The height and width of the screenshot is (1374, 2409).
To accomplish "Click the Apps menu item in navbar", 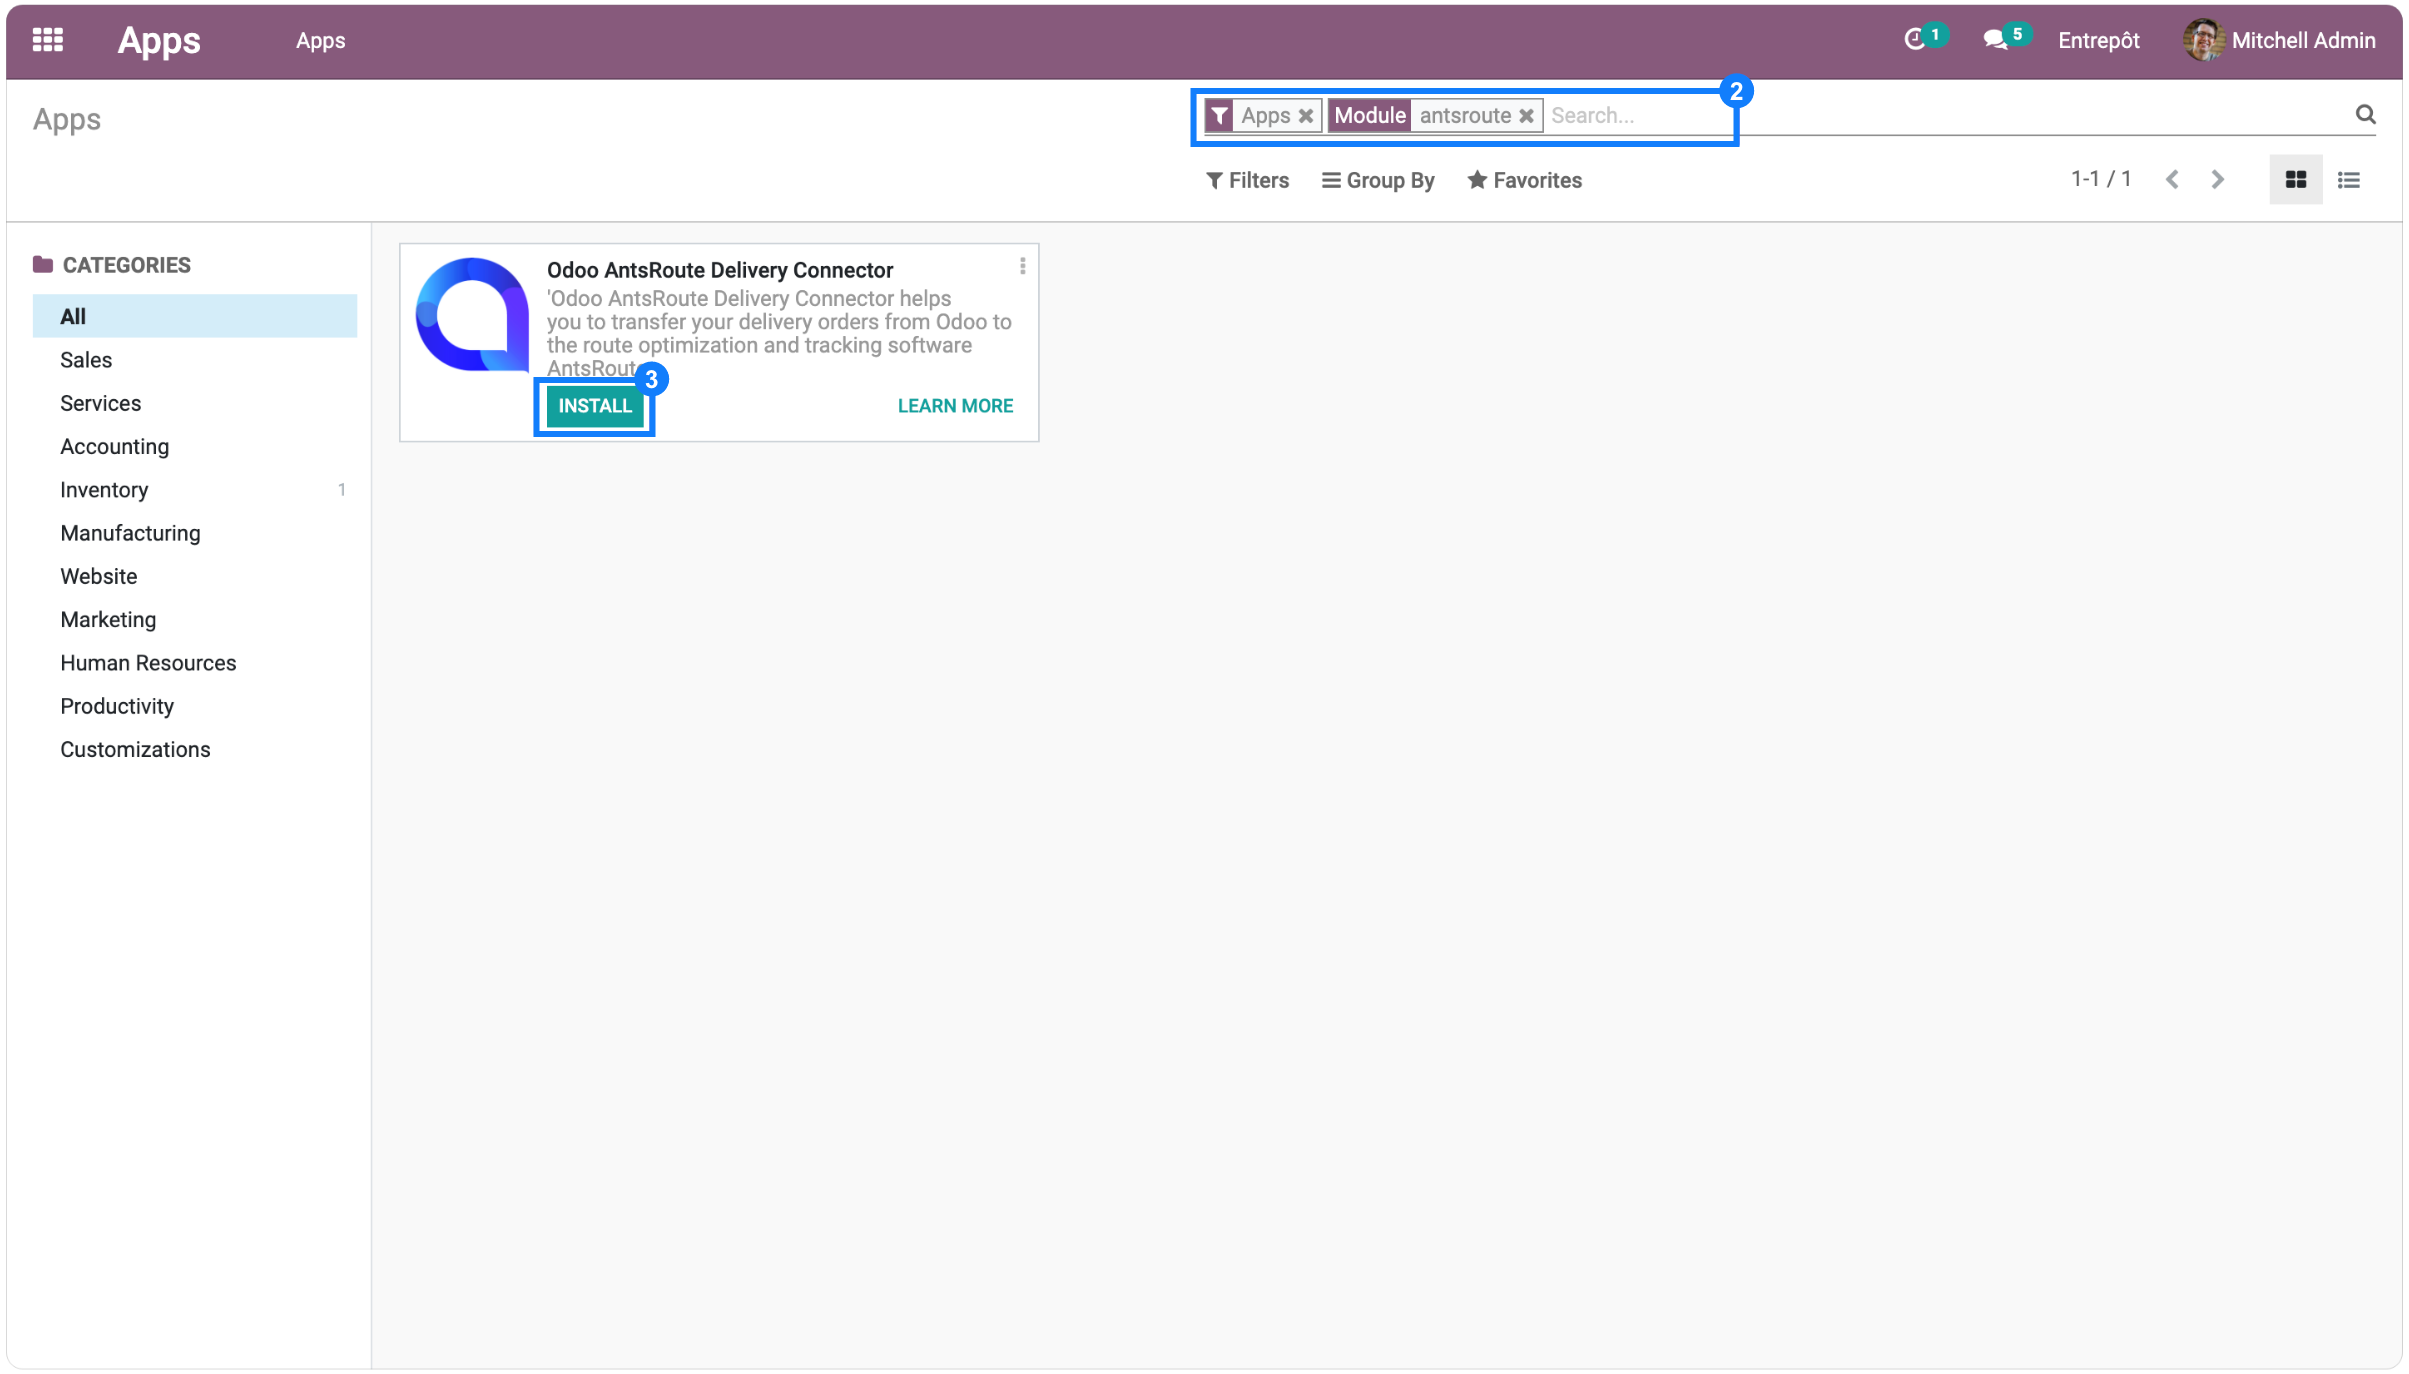I will (x=320, y=40).
